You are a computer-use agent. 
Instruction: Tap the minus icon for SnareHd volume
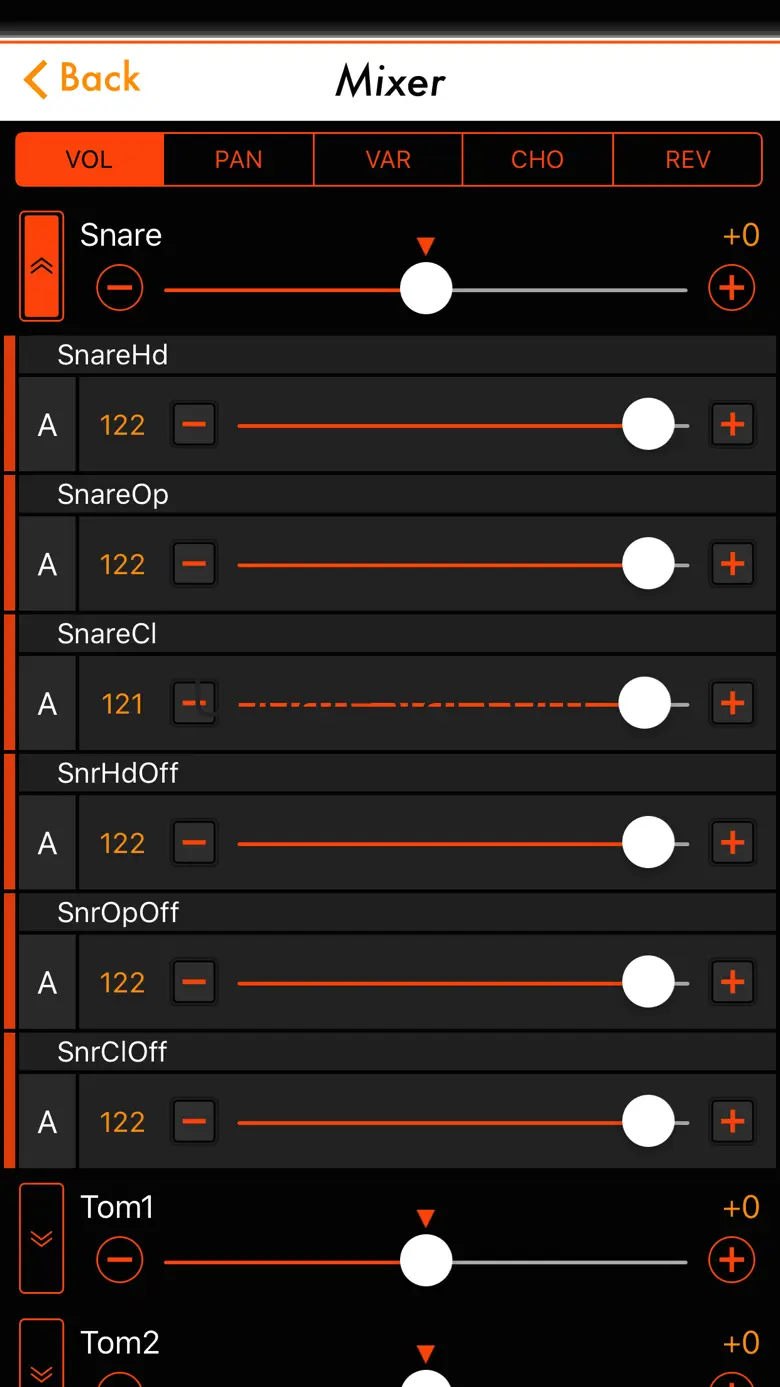194,425
